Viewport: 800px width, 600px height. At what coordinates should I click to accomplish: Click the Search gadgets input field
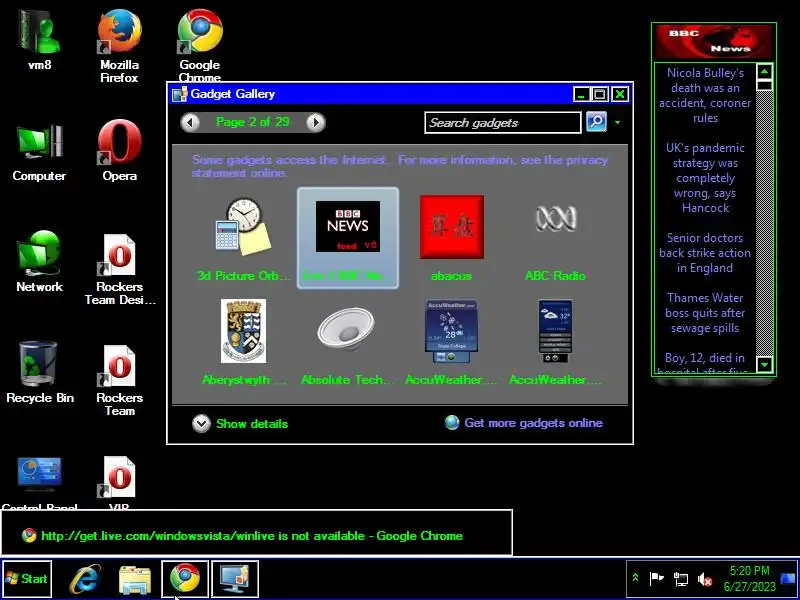(503, 122)
